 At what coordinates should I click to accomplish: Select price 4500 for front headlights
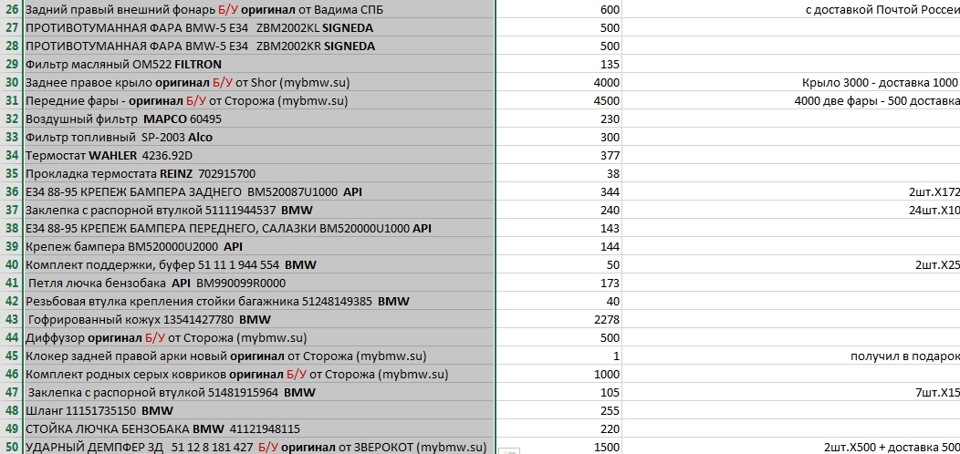point(559,101)
